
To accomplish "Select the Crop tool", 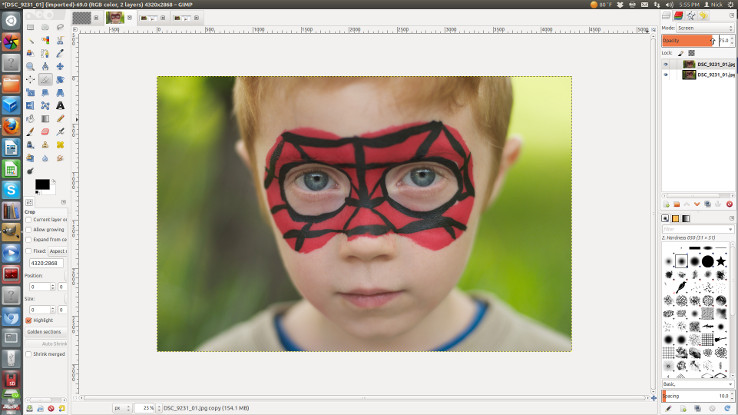I will point(45,80).
